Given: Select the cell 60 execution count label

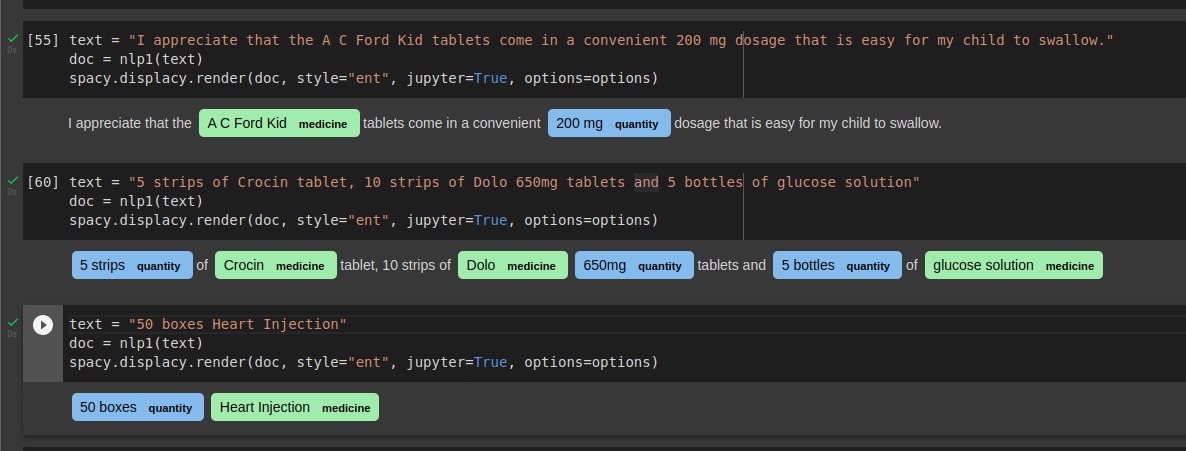Looking at the screenshot, I should (43, 182).
